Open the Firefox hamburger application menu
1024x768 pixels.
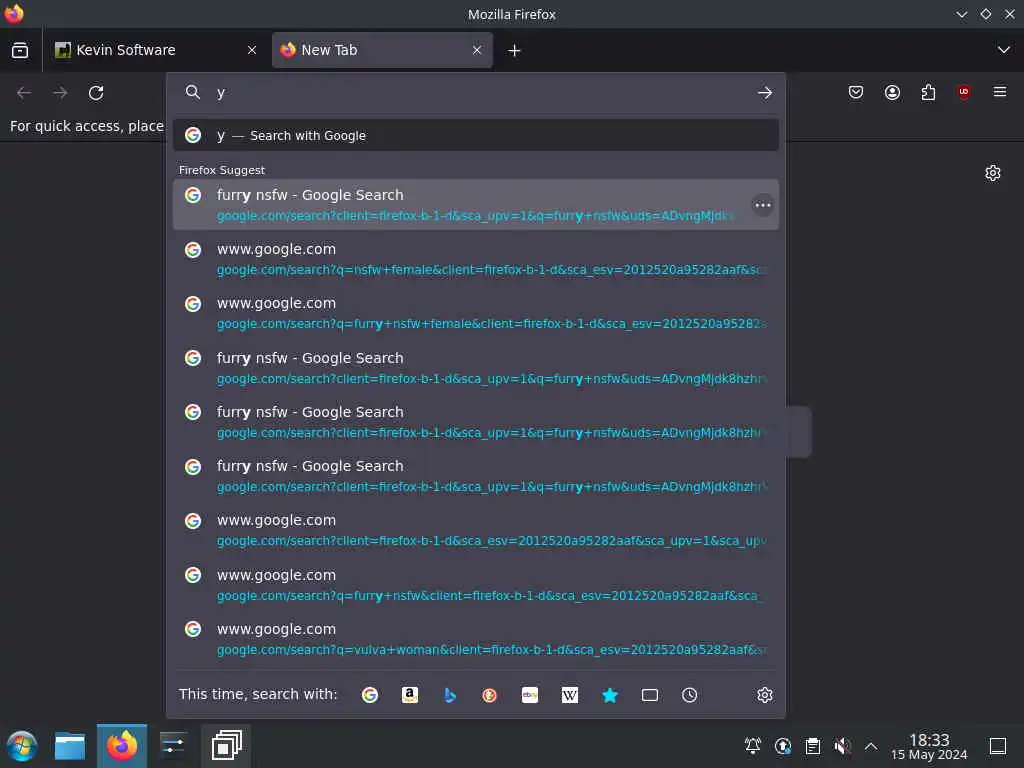point(1000,93)
